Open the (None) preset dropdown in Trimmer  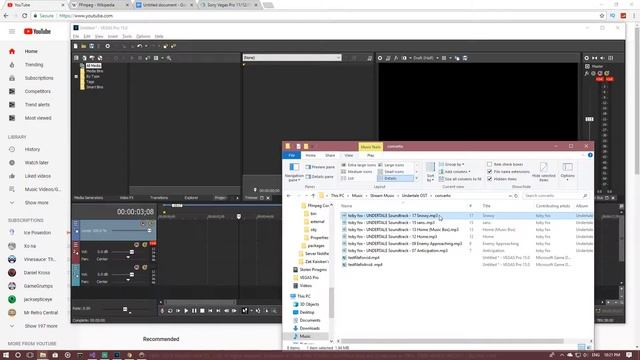click(292, 58)
